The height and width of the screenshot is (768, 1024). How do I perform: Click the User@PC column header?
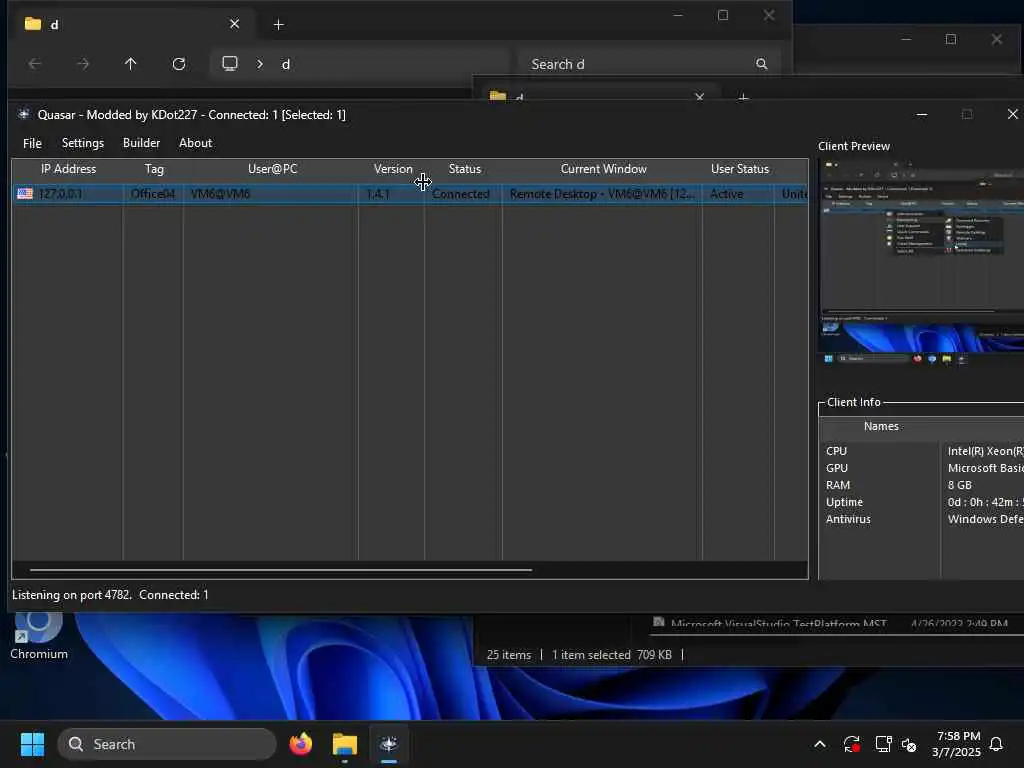coord(272,169)
